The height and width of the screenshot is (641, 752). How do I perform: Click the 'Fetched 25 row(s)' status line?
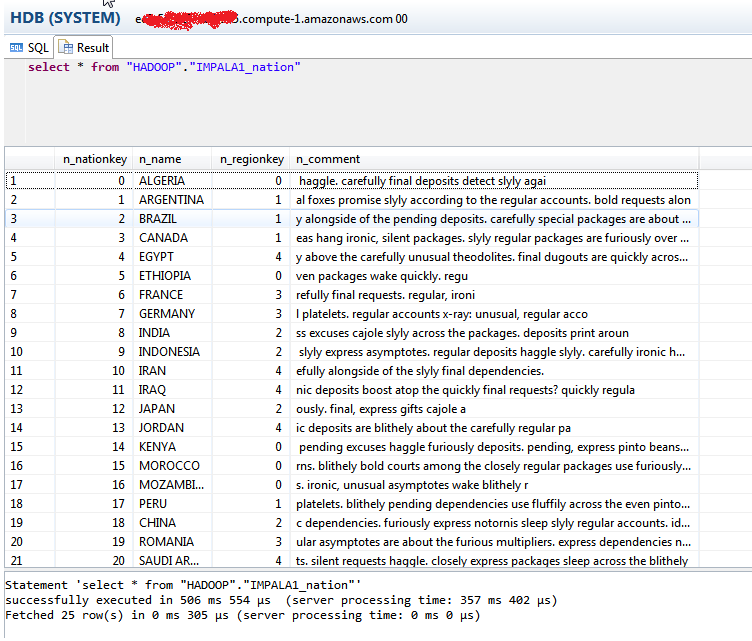(243, 615)
